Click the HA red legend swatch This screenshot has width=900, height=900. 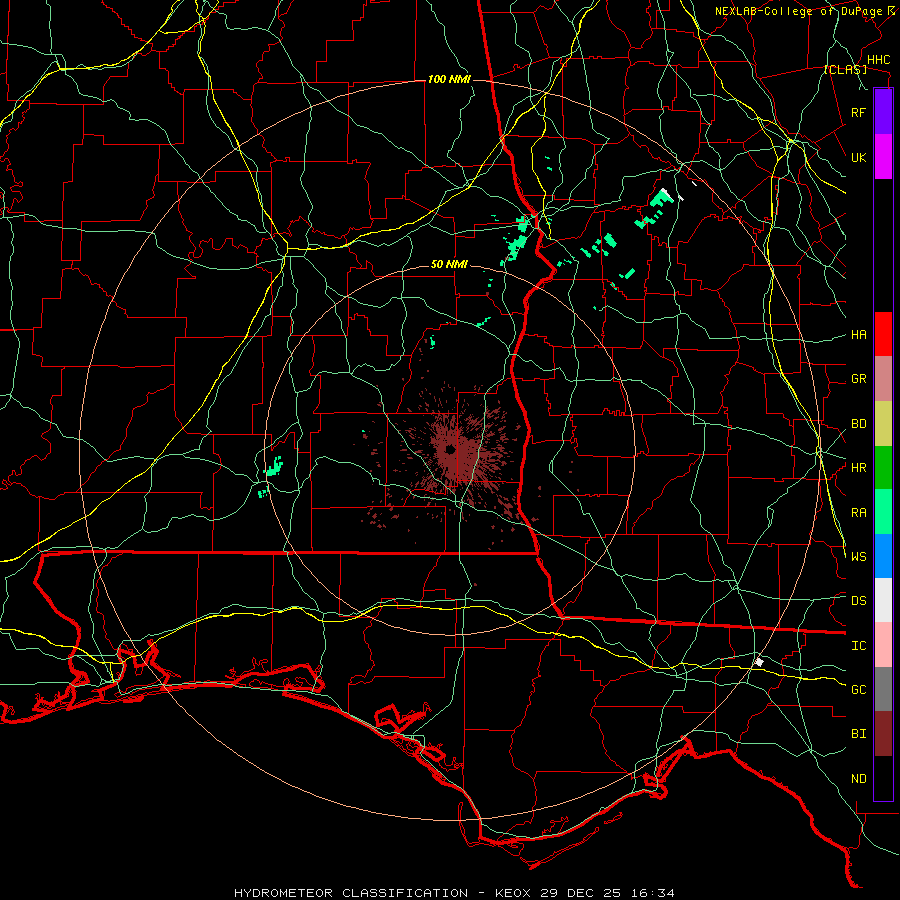(x=883, y=334)
